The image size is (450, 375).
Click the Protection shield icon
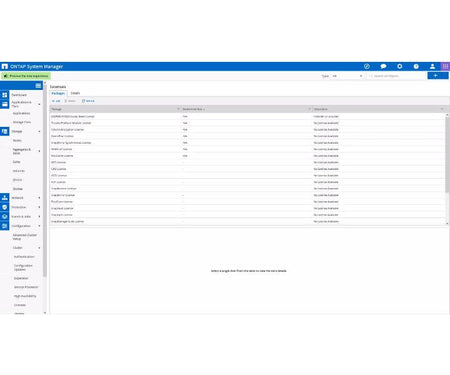[5, 207]
